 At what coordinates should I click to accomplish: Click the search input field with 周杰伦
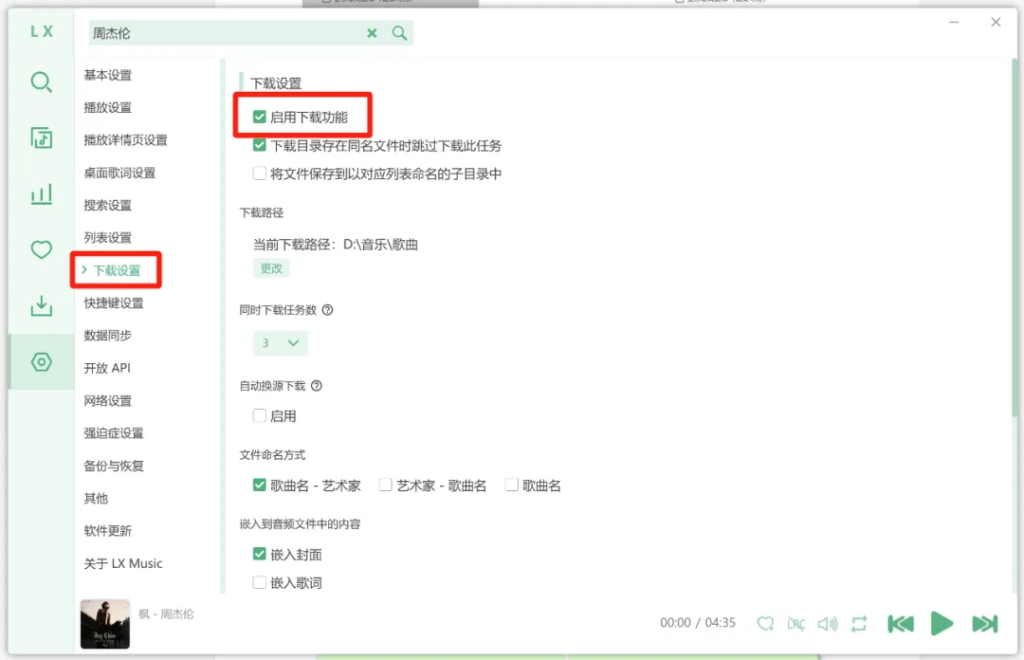225,33
